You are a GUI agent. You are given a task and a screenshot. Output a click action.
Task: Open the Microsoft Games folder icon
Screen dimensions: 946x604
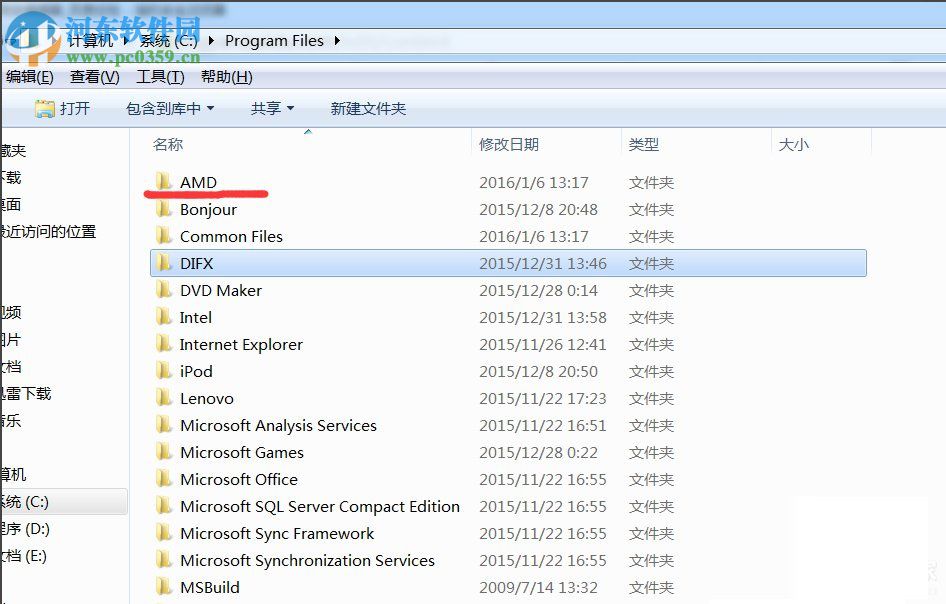point(164,452)
